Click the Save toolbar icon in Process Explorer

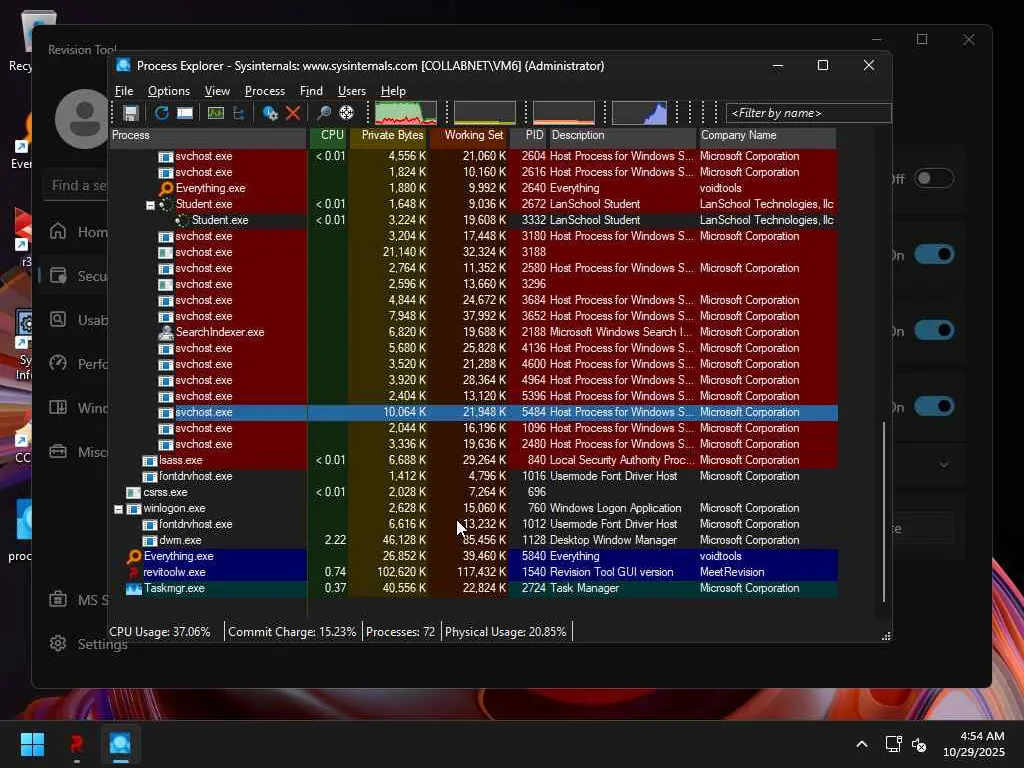tap(131, 113)
